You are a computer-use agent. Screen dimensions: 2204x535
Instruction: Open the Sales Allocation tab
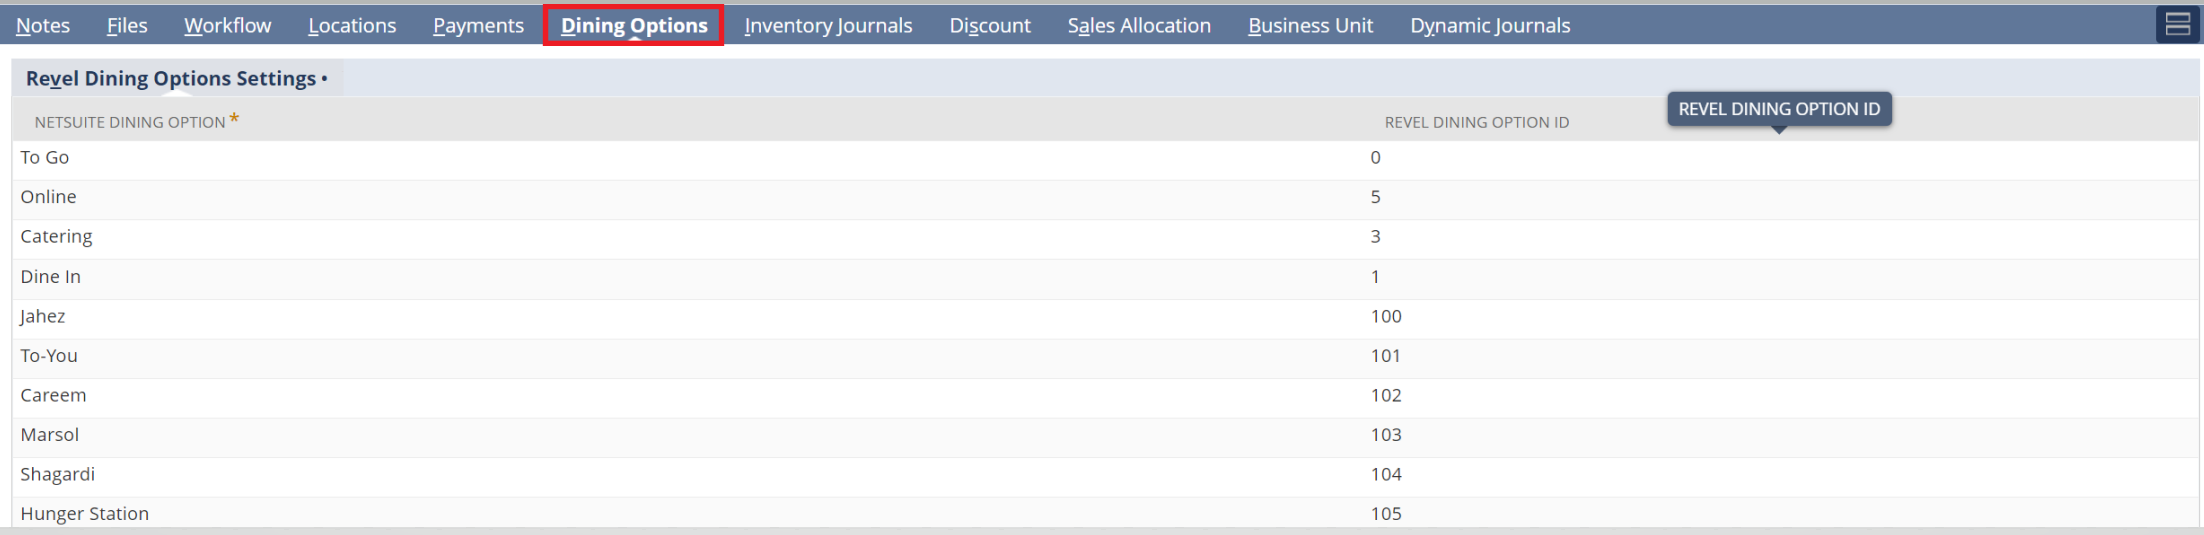(1139, 25)
